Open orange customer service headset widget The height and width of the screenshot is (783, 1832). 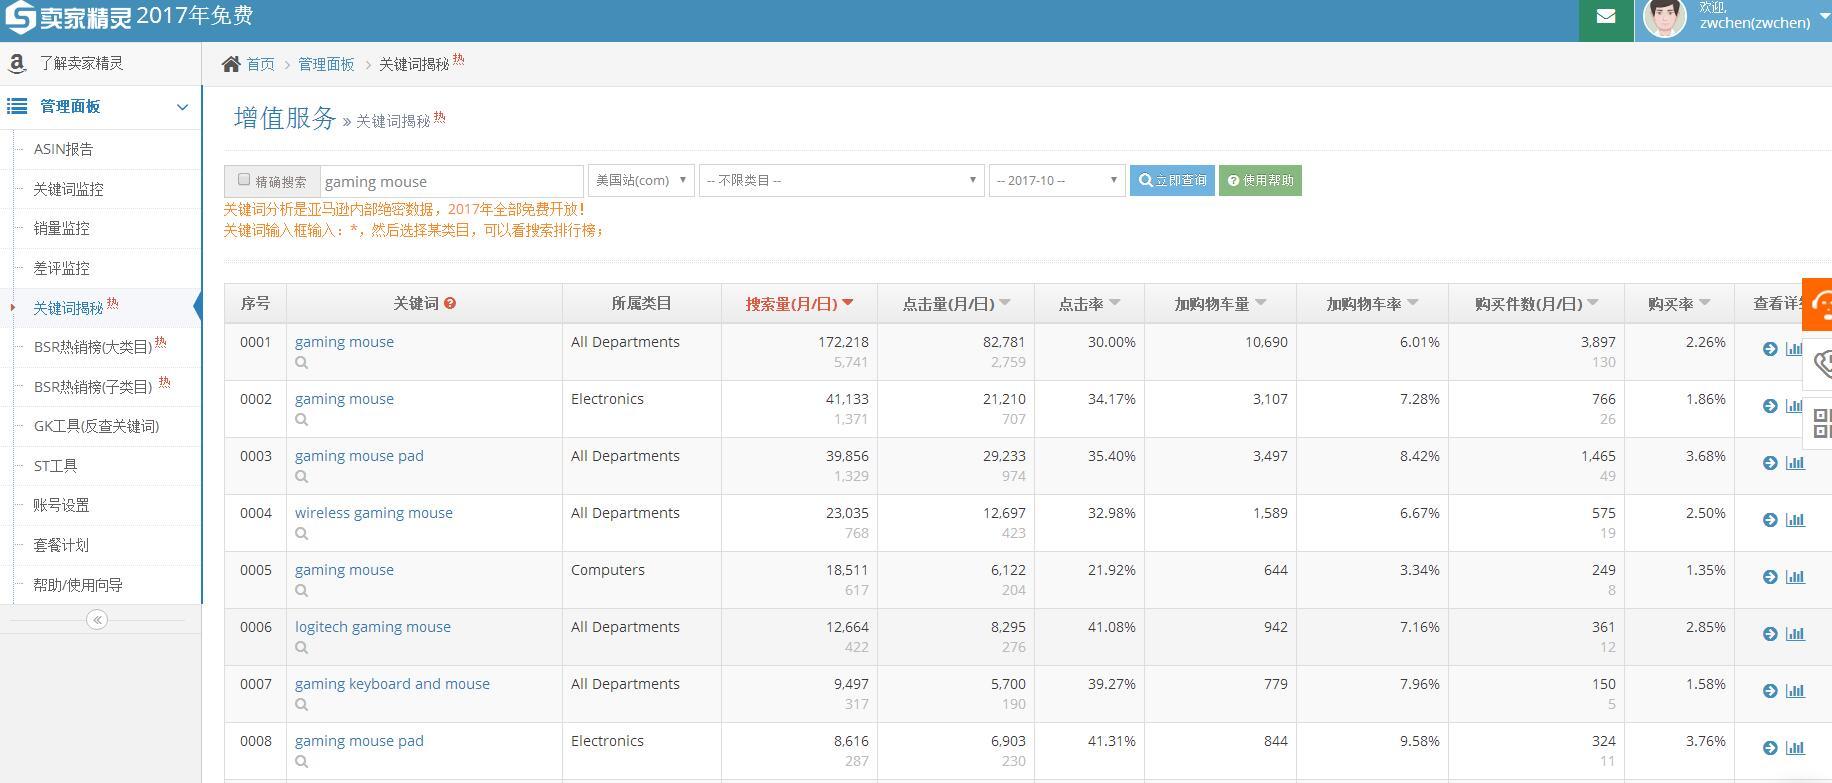pos(1818,304)
